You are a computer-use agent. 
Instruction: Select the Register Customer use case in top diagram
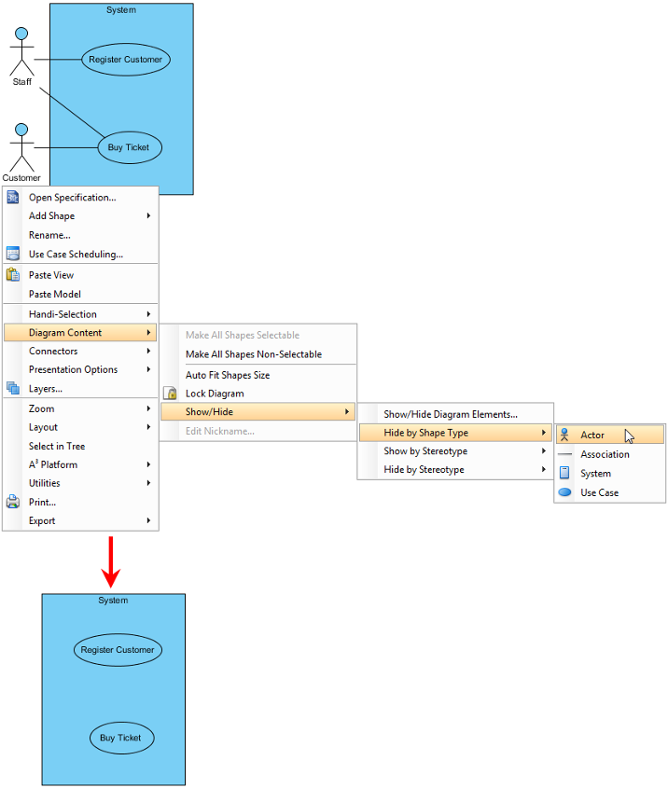point(126,59)
